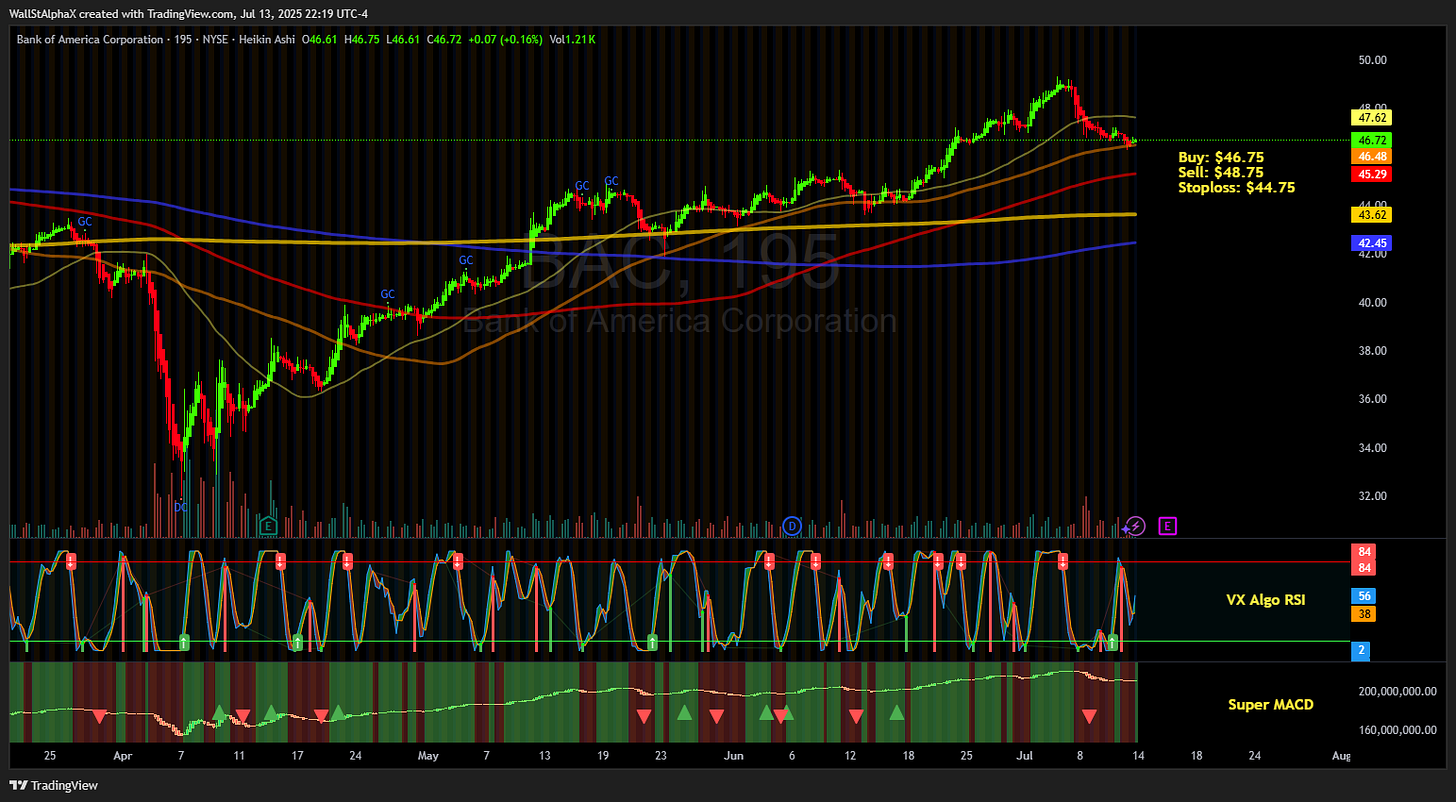
Task: Click the red 45.29 price label
Action: [x=1369, y=174]
